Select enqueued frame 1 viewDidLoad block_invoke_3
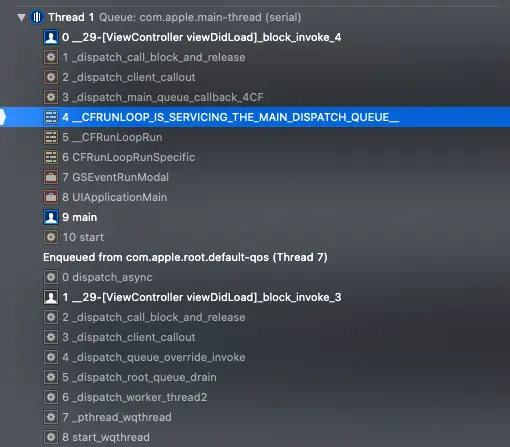This screenshot has height=447, width=510. (202, 297)
